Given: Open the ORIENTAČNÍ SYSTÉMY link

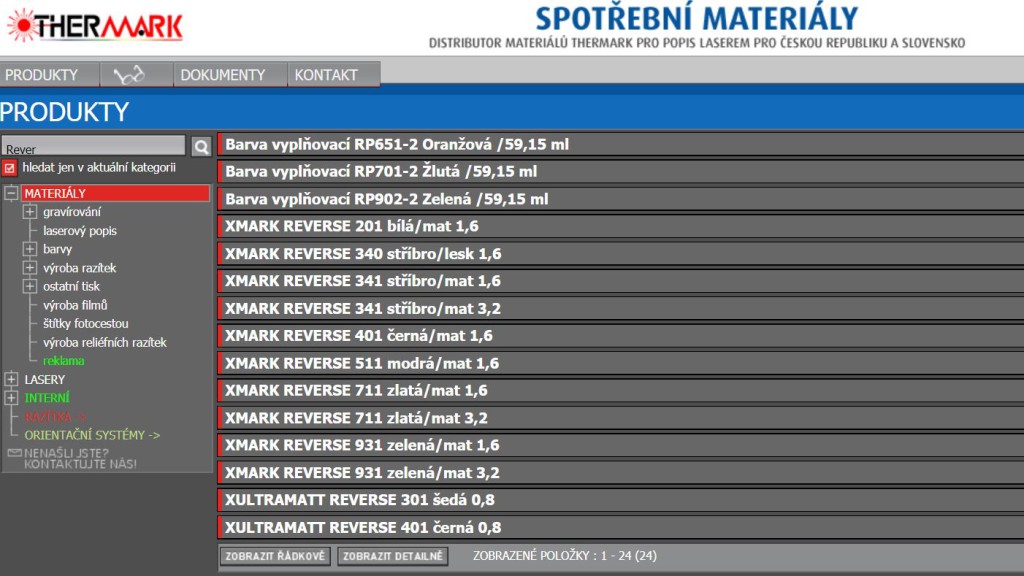Looking at the screenshot, I should 92,435.
